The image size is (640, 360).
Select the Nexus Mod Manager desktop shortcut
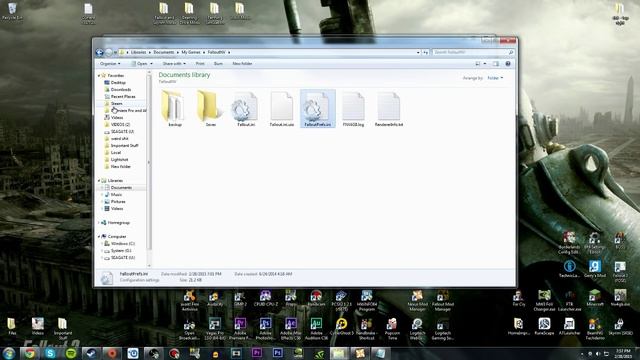[417, 301]
